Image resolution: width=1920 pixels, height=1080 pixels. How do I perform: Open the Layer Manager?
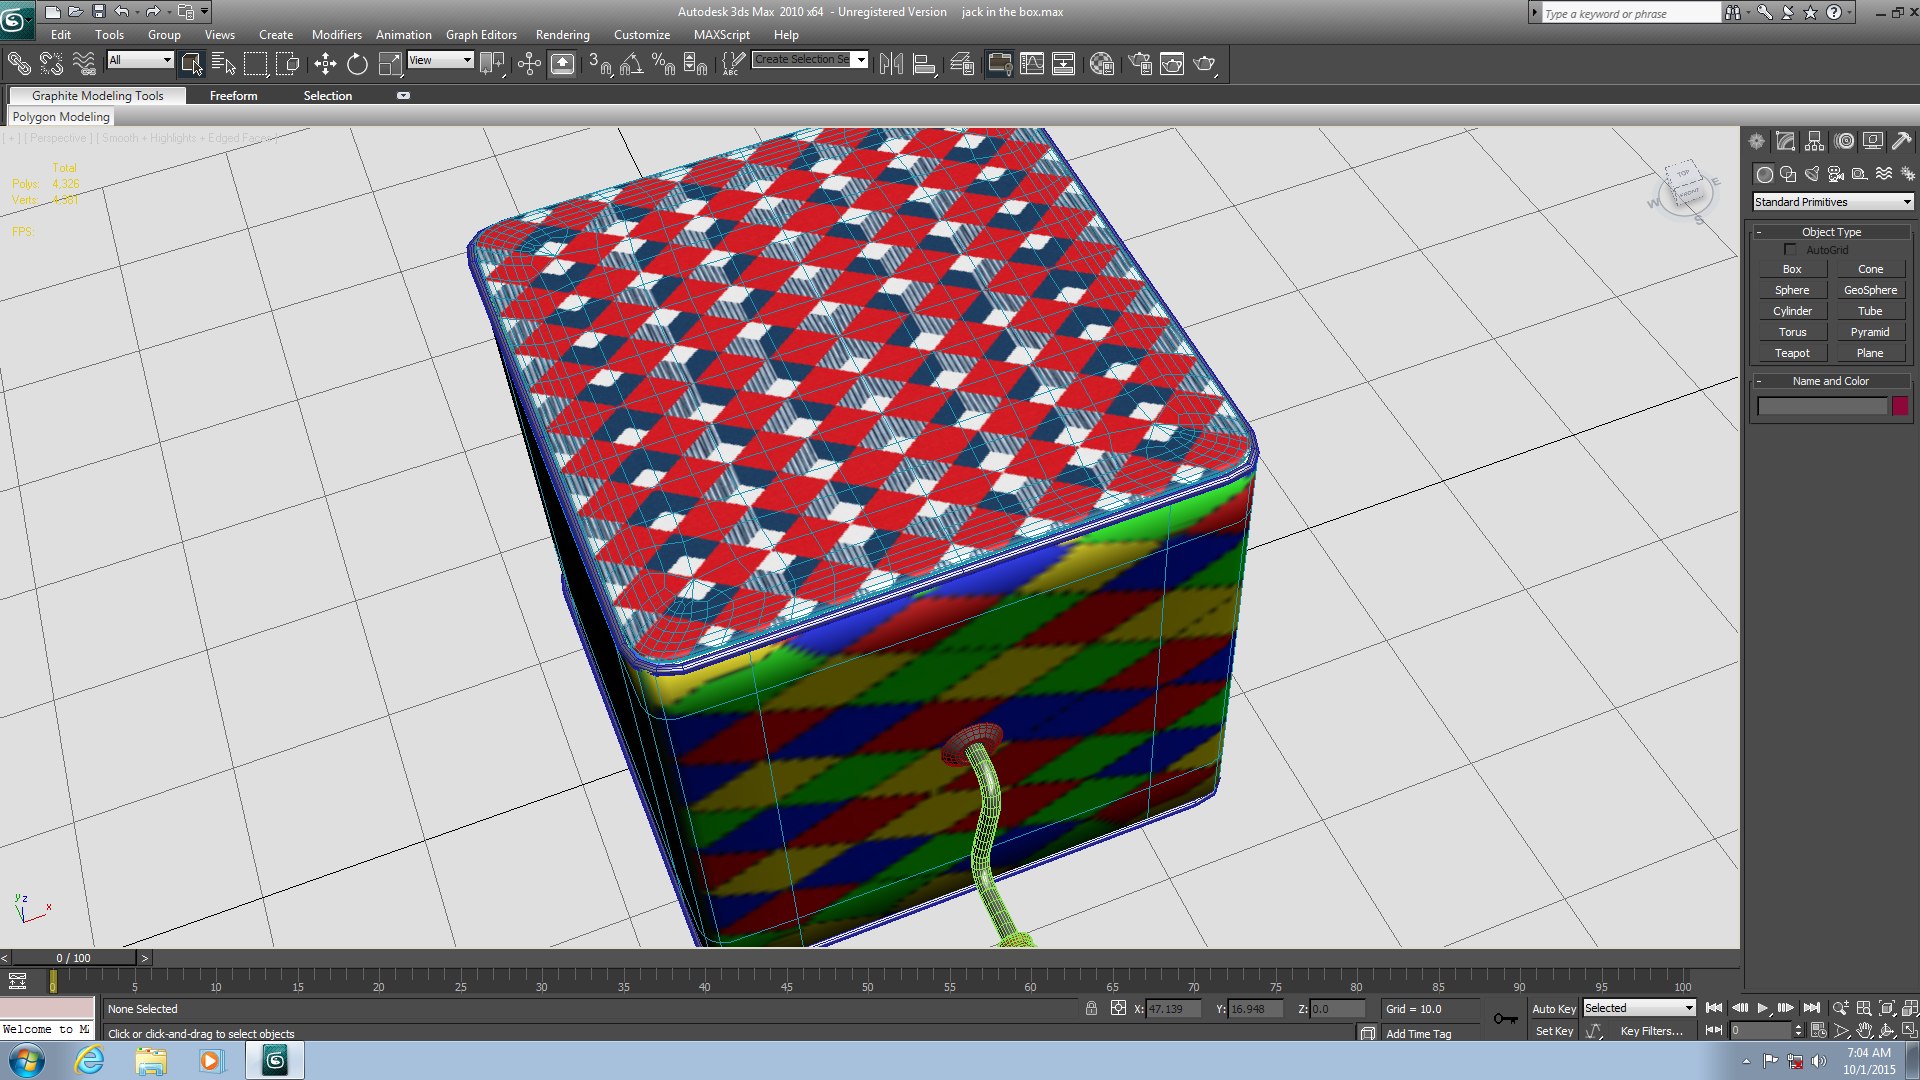tap(961, 64)
